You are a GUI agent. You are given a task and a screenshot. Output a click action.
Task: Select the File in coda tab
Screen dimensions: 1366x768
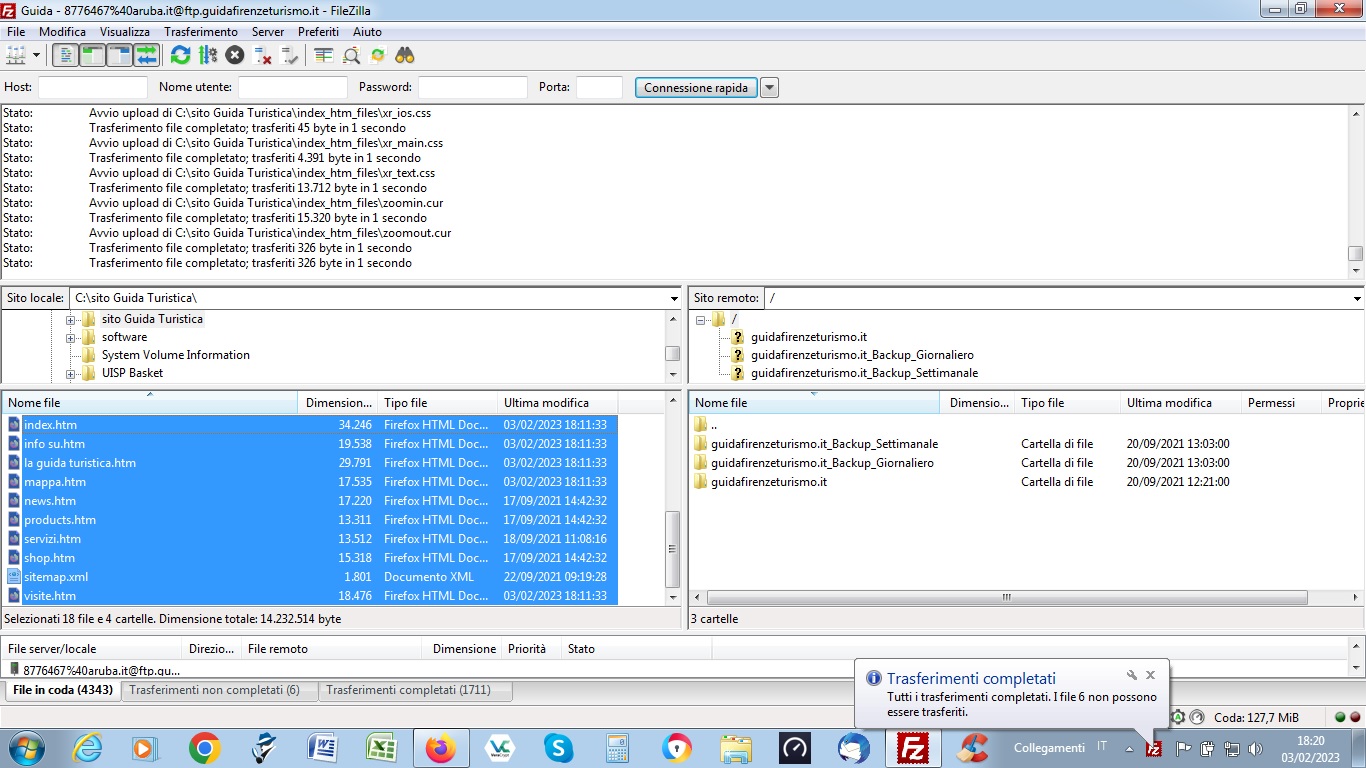pos(63,690)
